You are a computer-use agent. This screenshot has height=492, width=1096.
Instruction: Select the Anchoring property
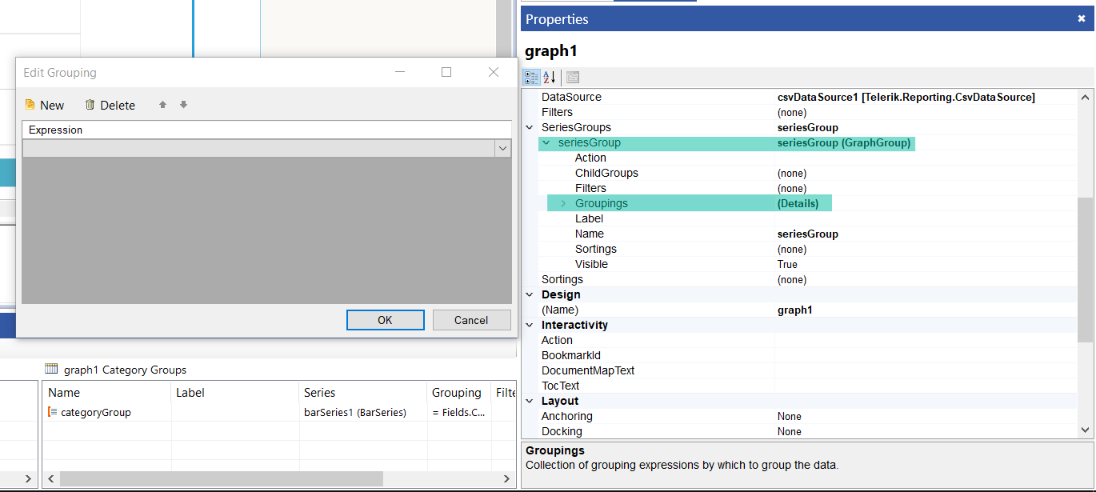click(x=567, y=417)
